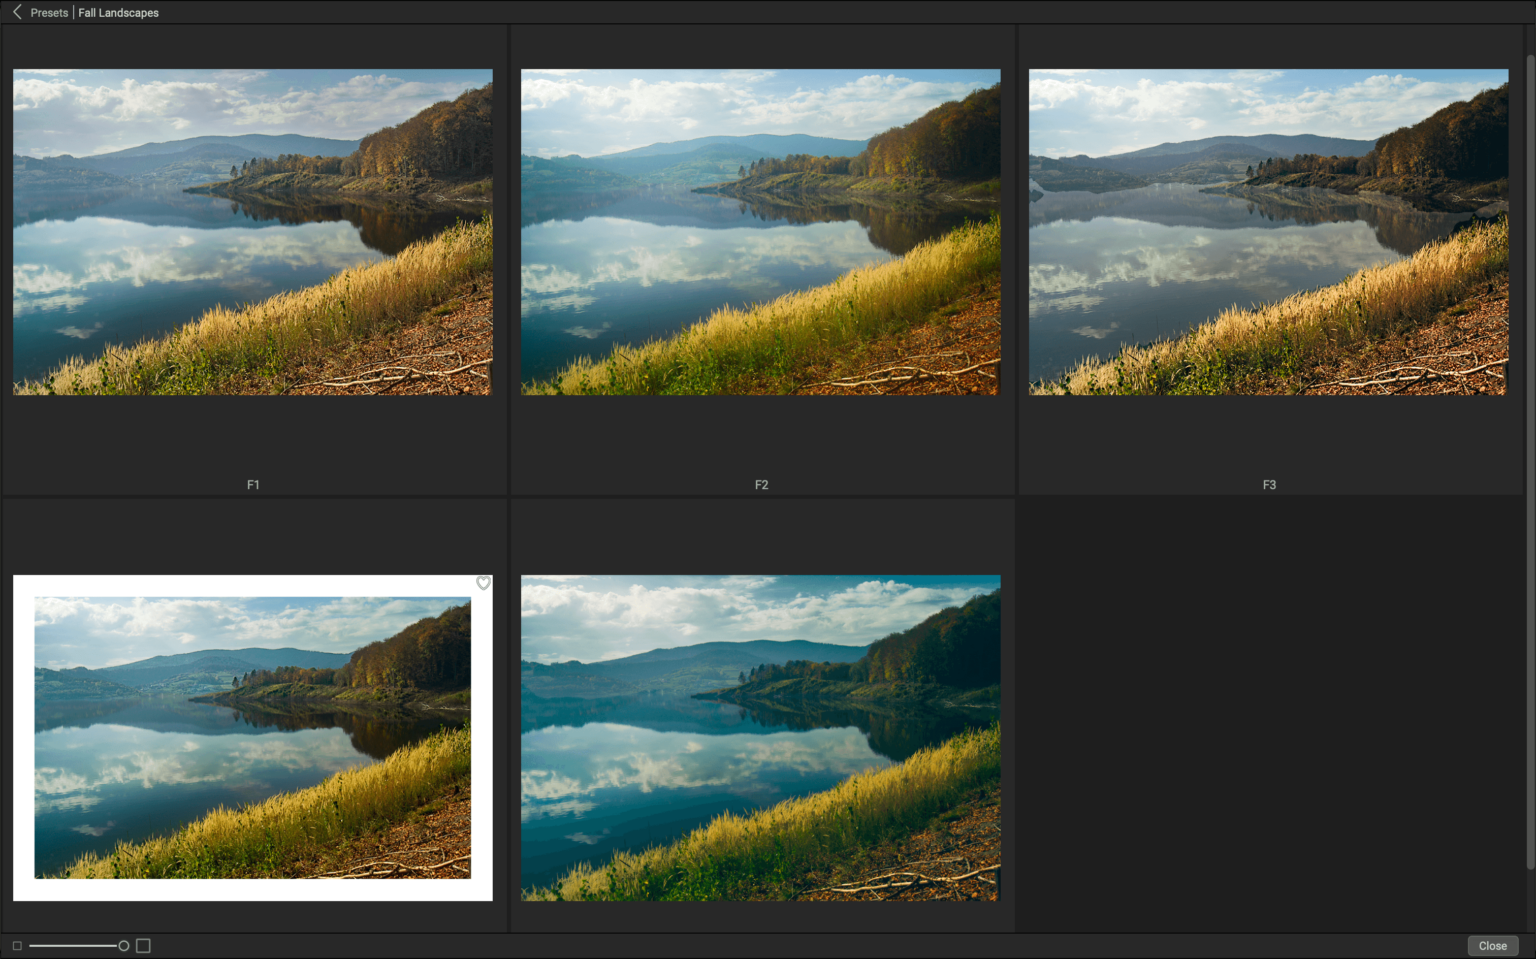Viewport: 1536px width, 959px height.
Task: Click the large thumbnail size icon
Action: 143,945
